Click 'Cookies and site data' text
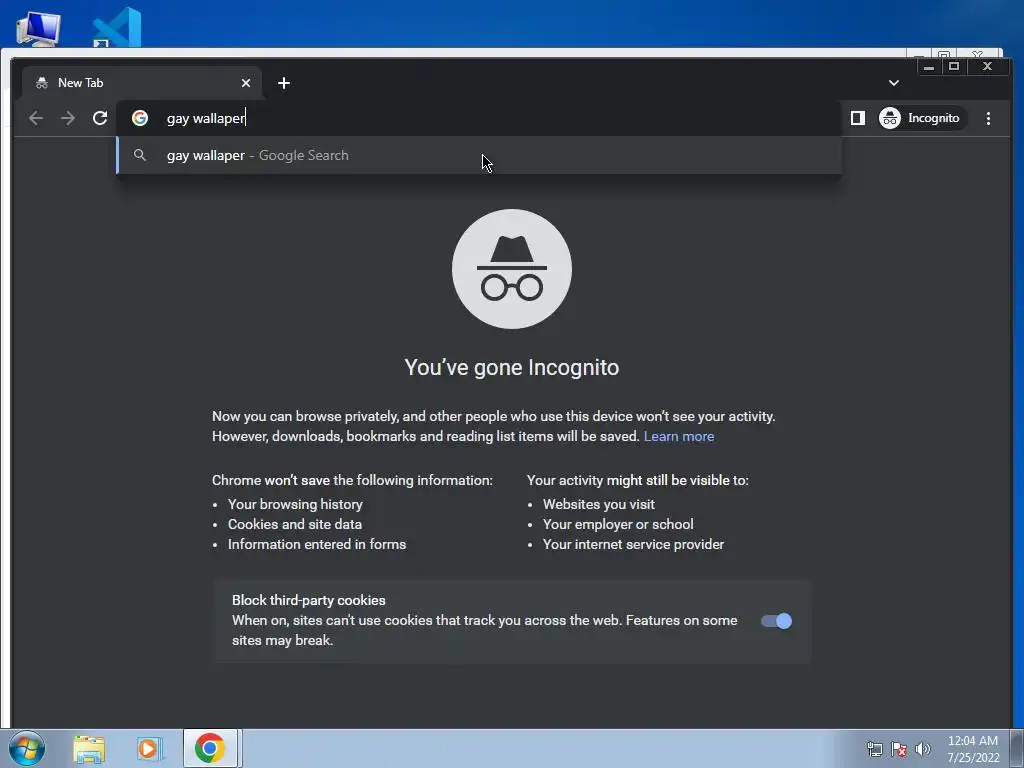This screenshot has height=768, width=1024. (x=295, y=524)
